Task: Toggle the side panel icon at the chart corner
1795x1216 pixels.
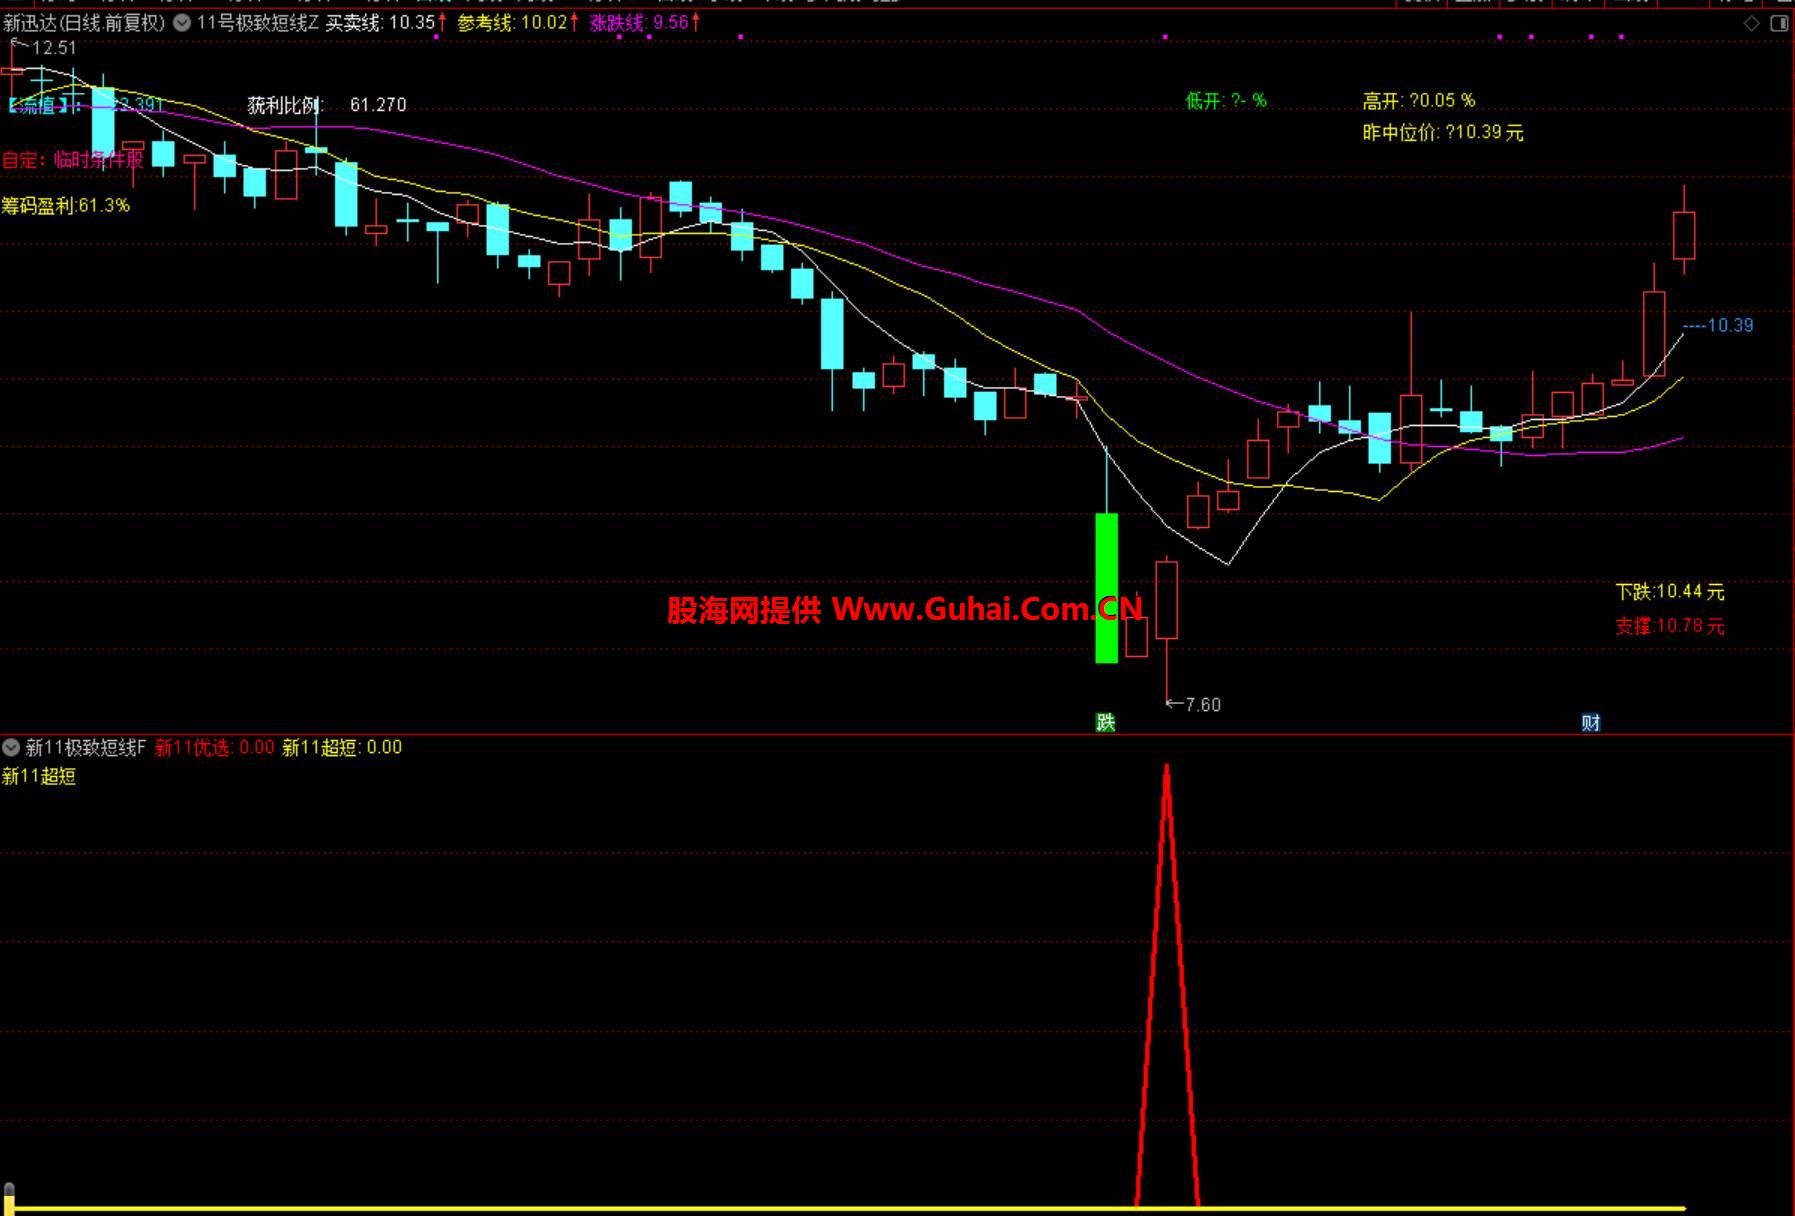Action: point(1779,23)
